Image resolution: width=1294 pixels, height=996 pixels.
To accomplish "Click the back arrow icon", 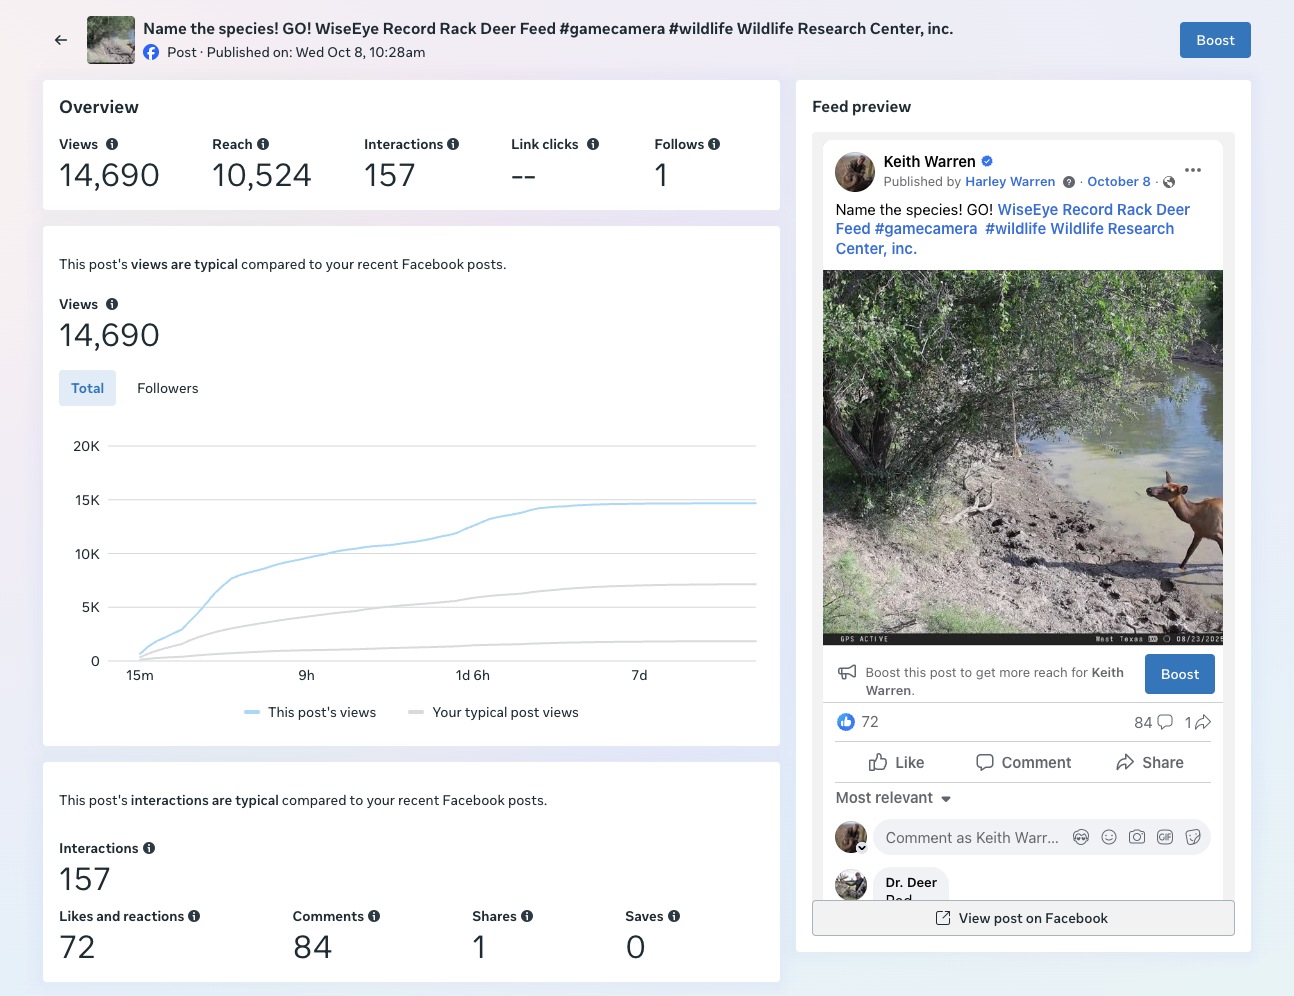I will pos(61,40).
